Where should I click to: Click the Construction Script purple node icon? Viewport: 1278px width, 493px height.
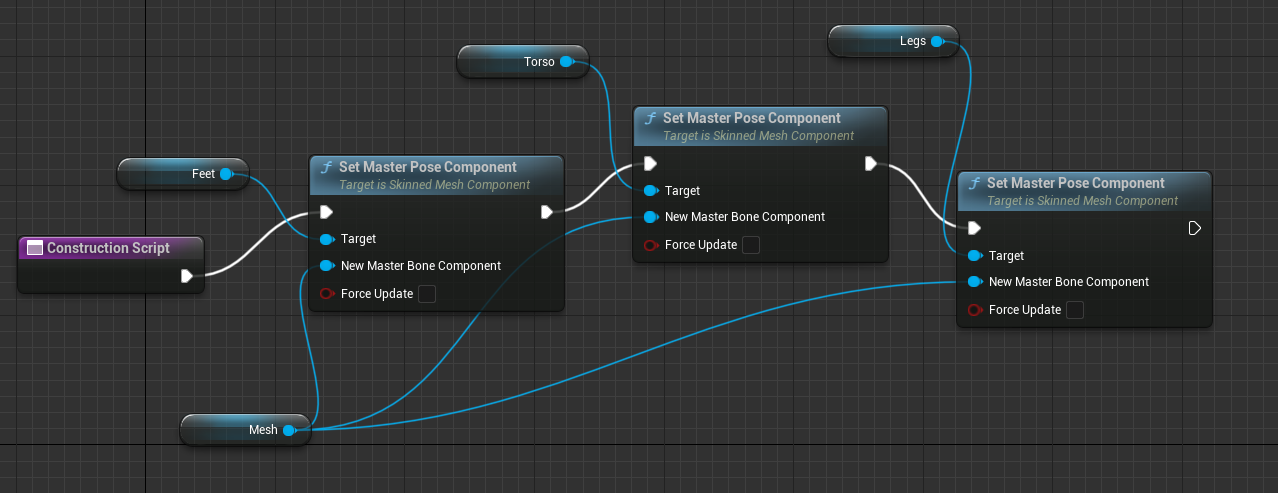[x=35, y=248]
